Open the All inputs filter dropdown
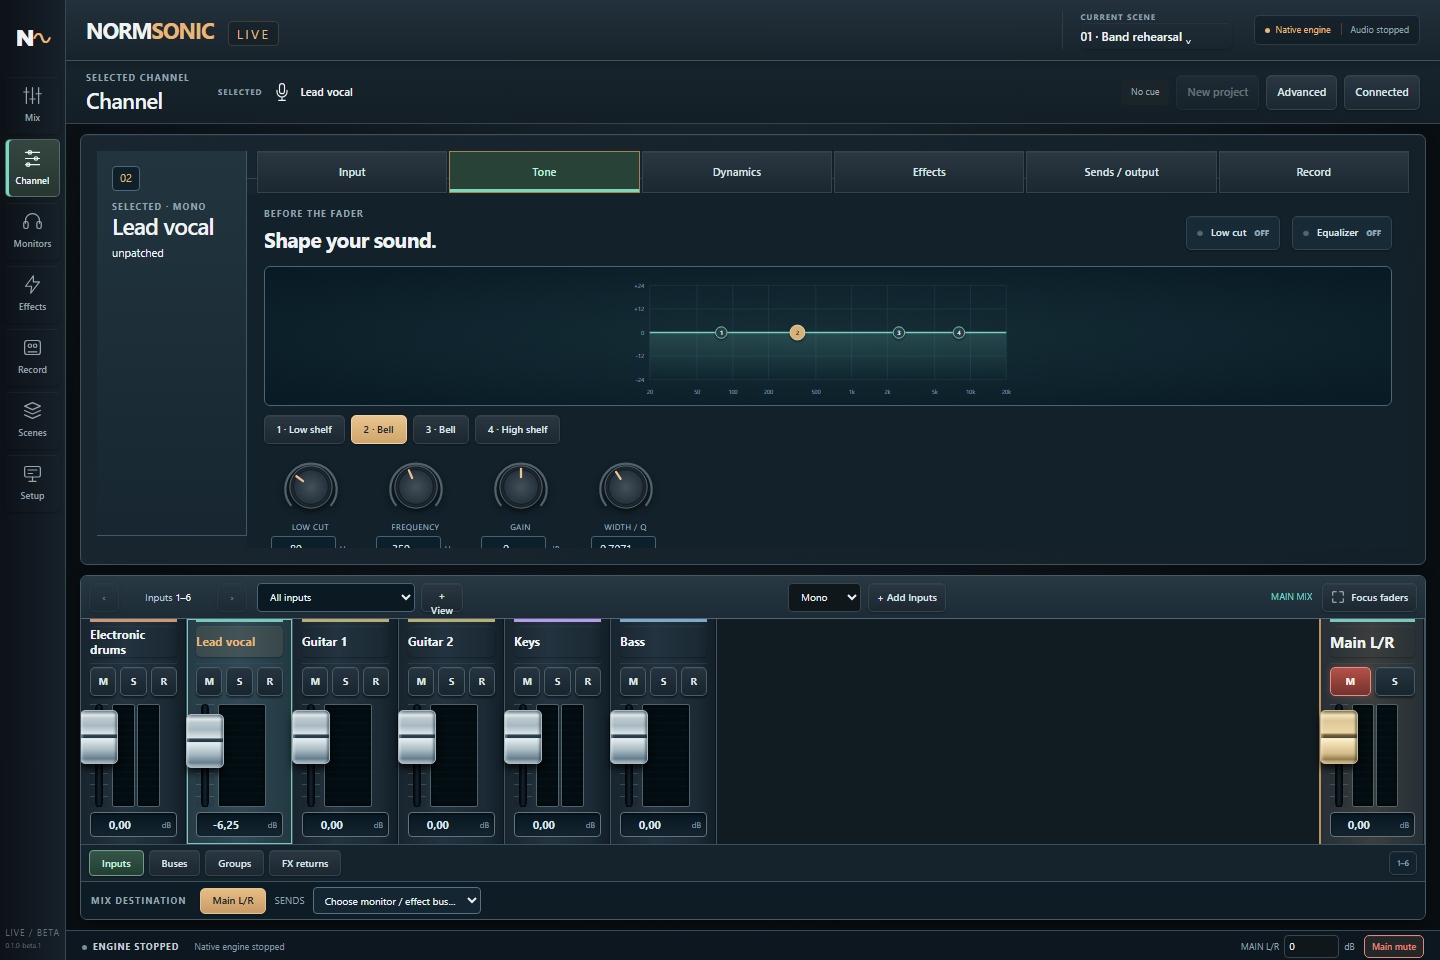This screenshot has height=960, width=1440. click(336, 598)
